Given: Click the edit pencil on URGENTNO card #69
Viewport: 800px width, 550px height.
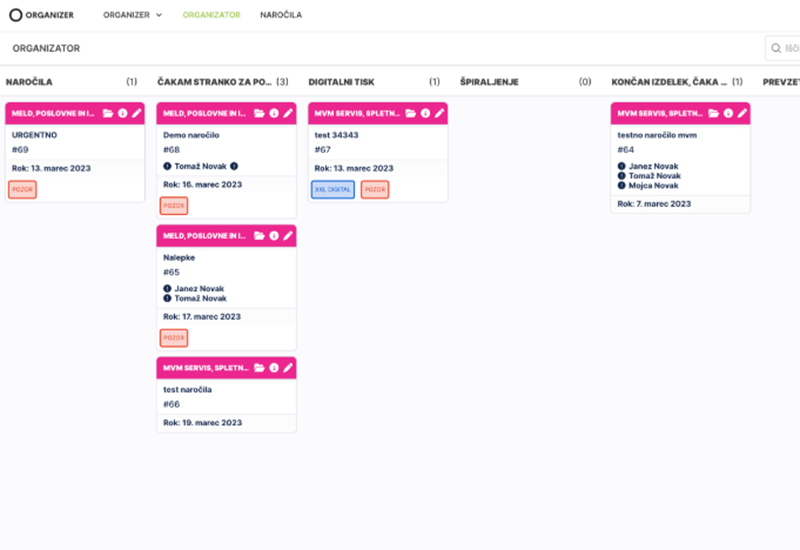Looking at the screenshot, I should 136,113.
